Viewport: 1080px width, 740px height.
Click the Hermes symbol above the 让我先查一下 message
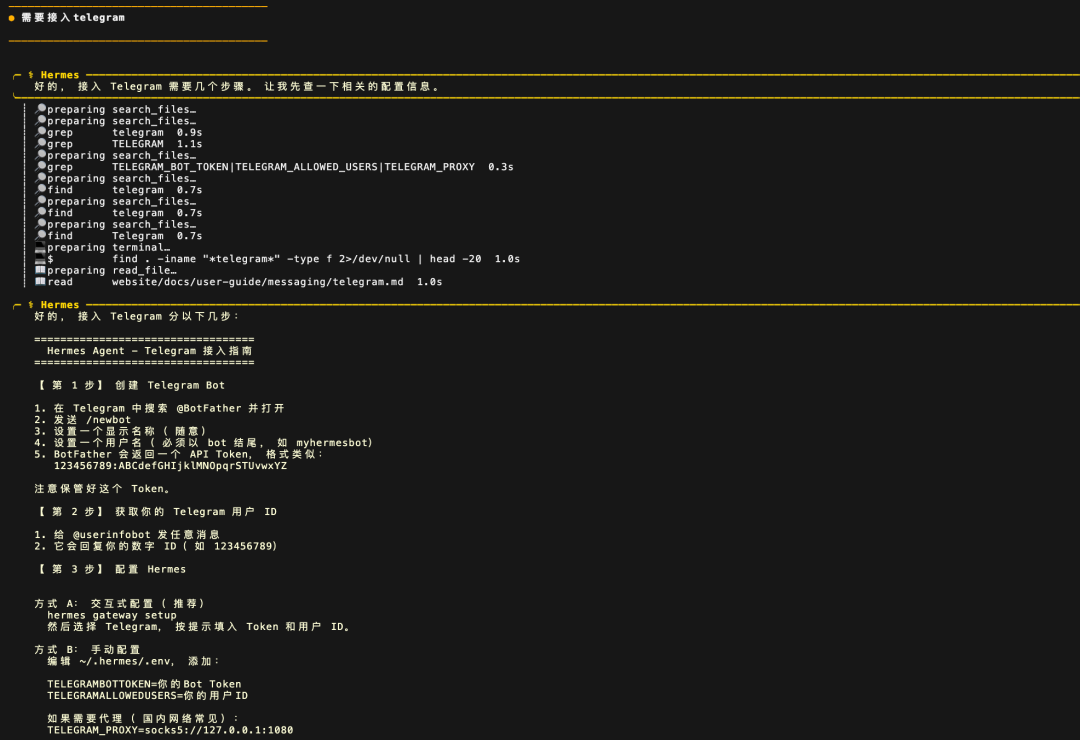tap(31, 75)
